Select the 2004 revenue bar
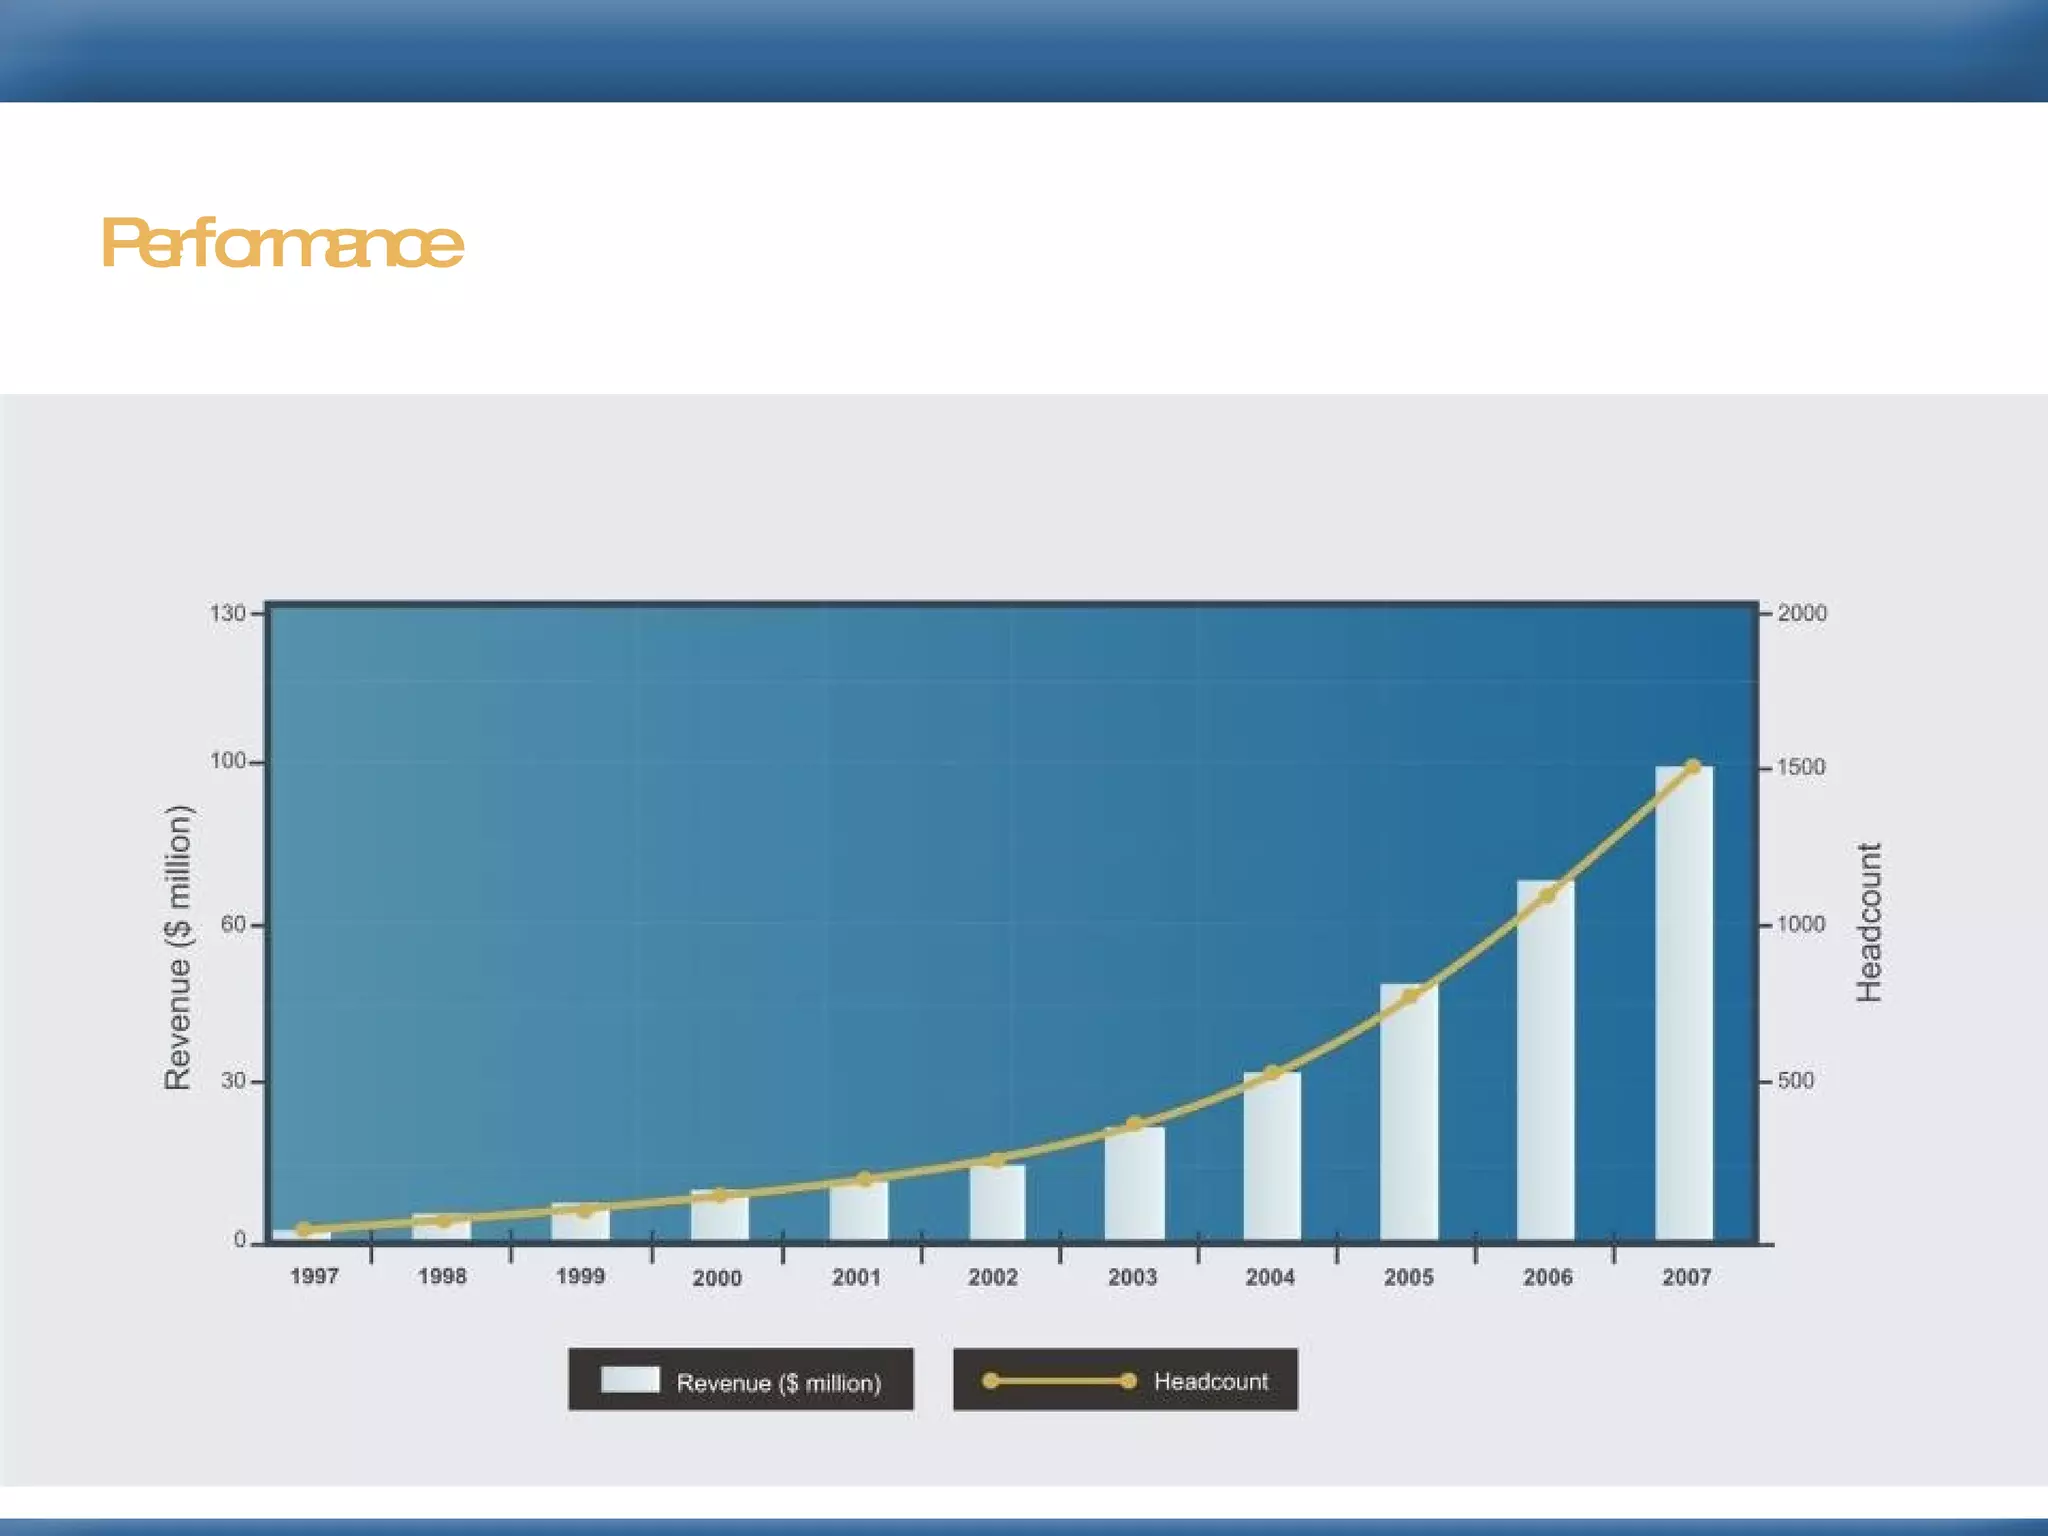 [1272, 1160]
